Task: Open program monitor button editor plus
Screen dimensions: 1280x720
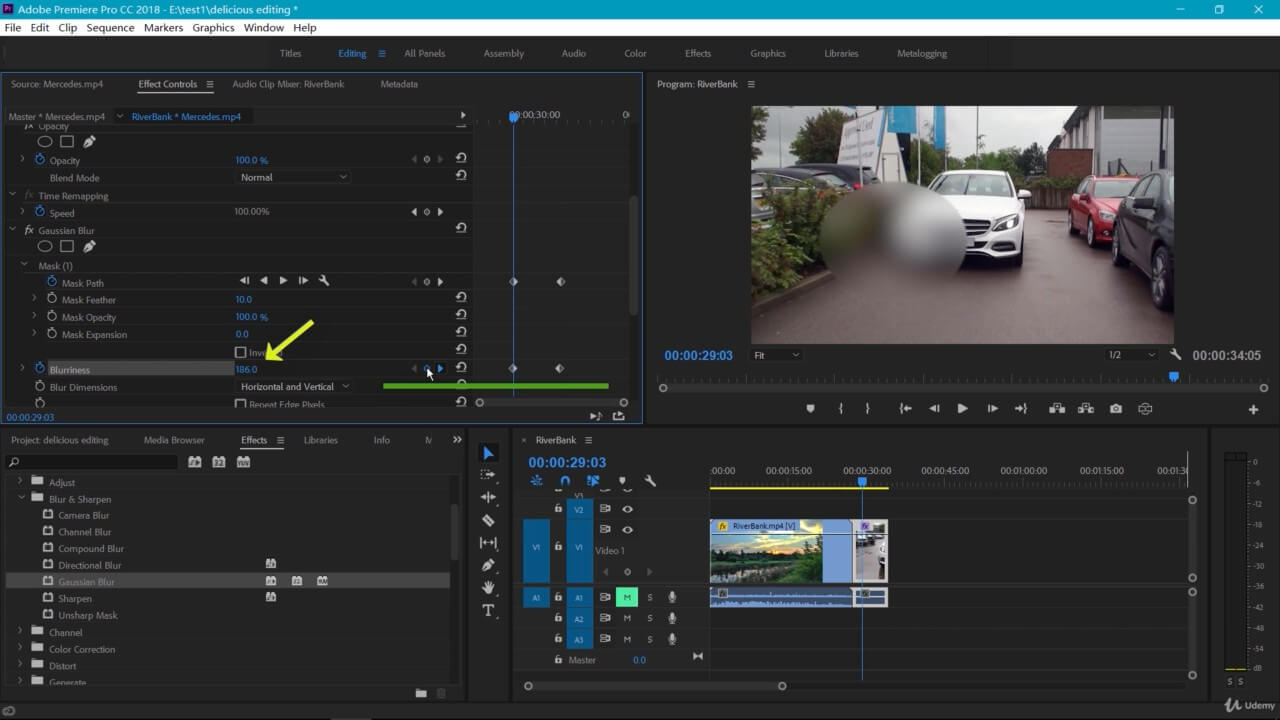Action: coord(1253,409)
